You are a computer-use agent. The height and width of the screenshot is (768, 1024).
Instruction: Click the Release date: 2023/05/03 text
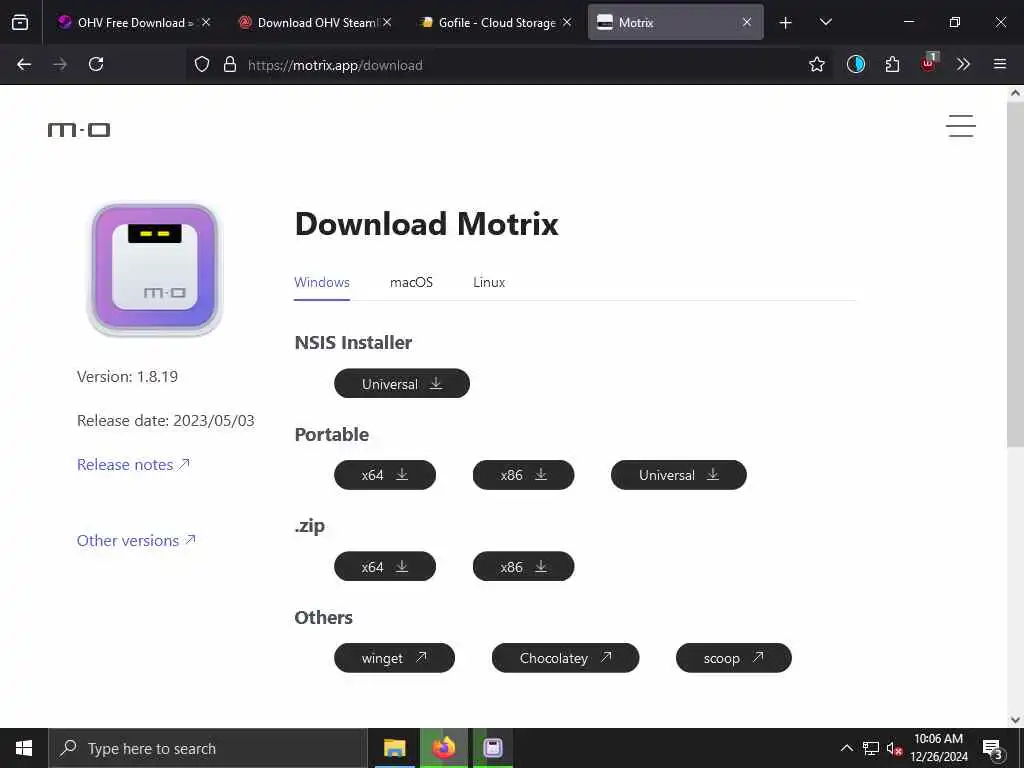(x=165, y=421)
